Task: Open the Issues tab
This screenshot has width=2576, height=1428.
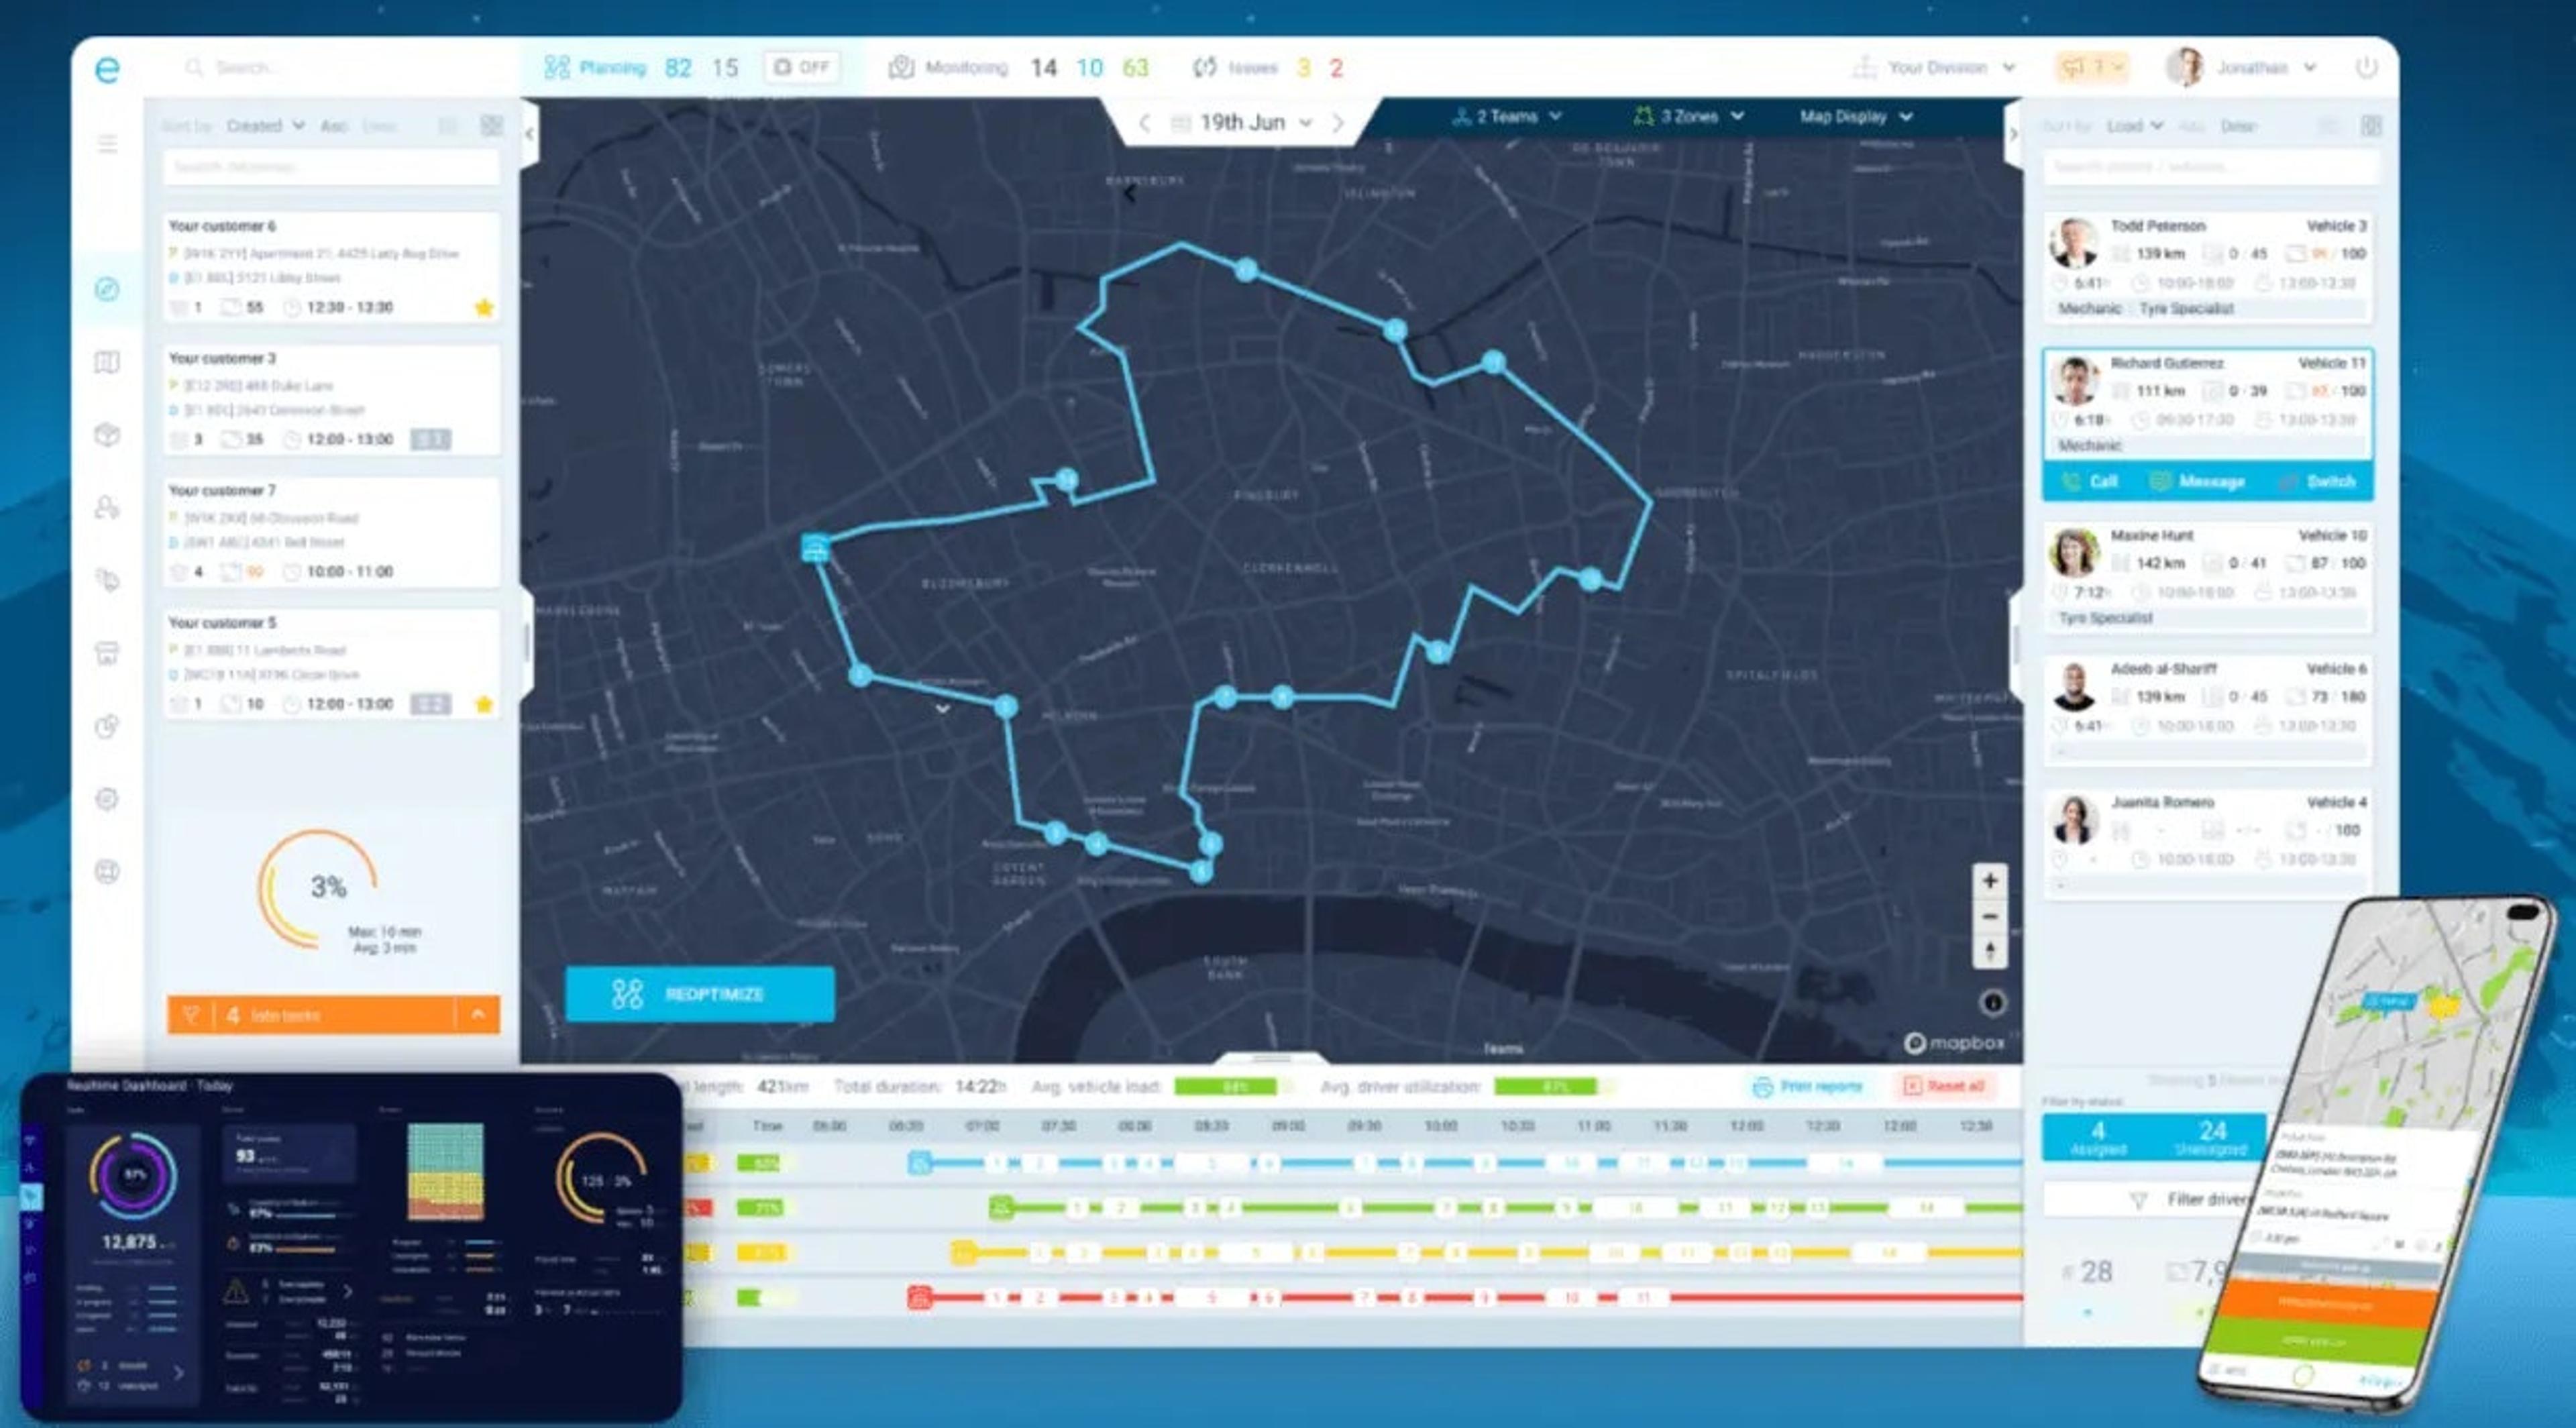Action: point(1235,67)
